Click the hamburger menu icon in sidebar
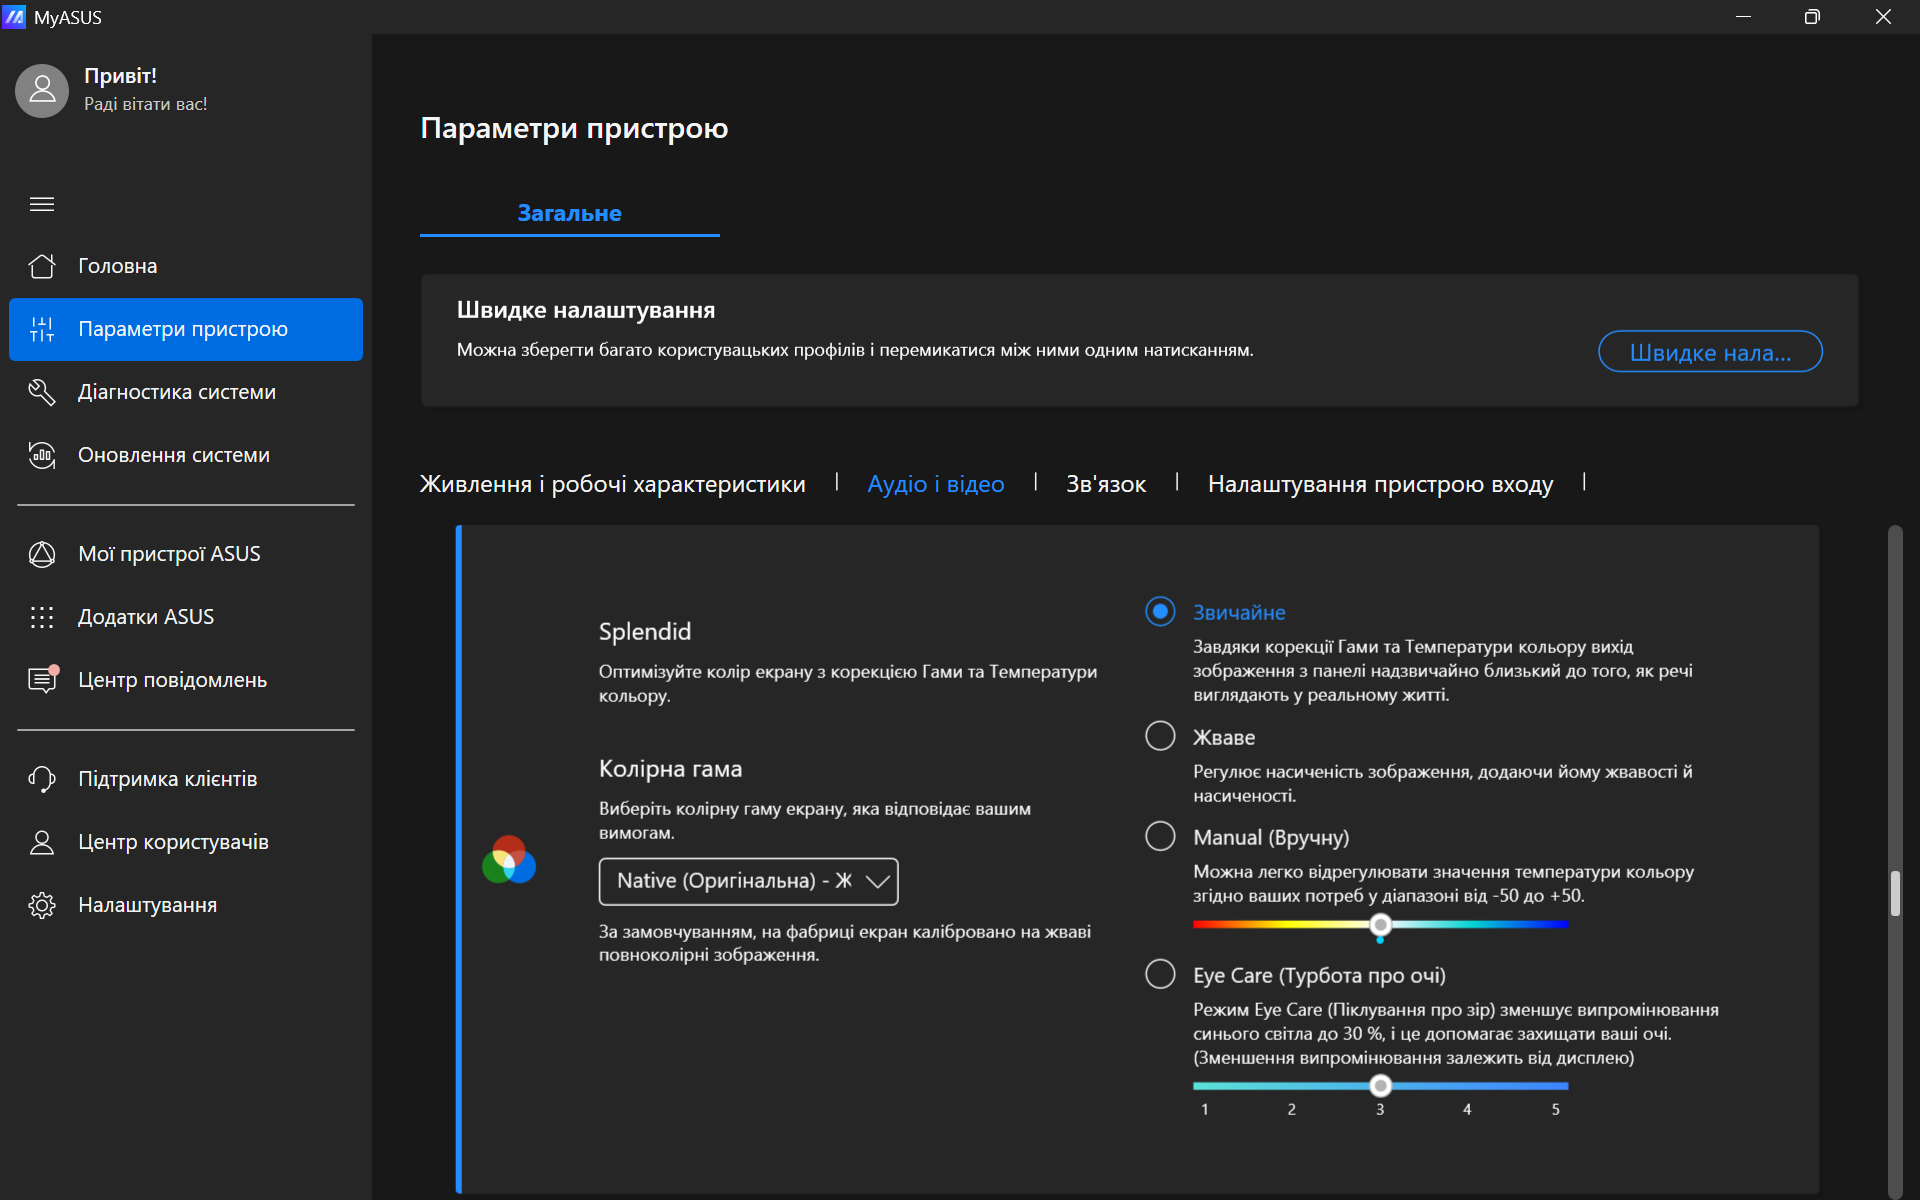This screenshot has height=1200, width=1920. click(42, 204)
